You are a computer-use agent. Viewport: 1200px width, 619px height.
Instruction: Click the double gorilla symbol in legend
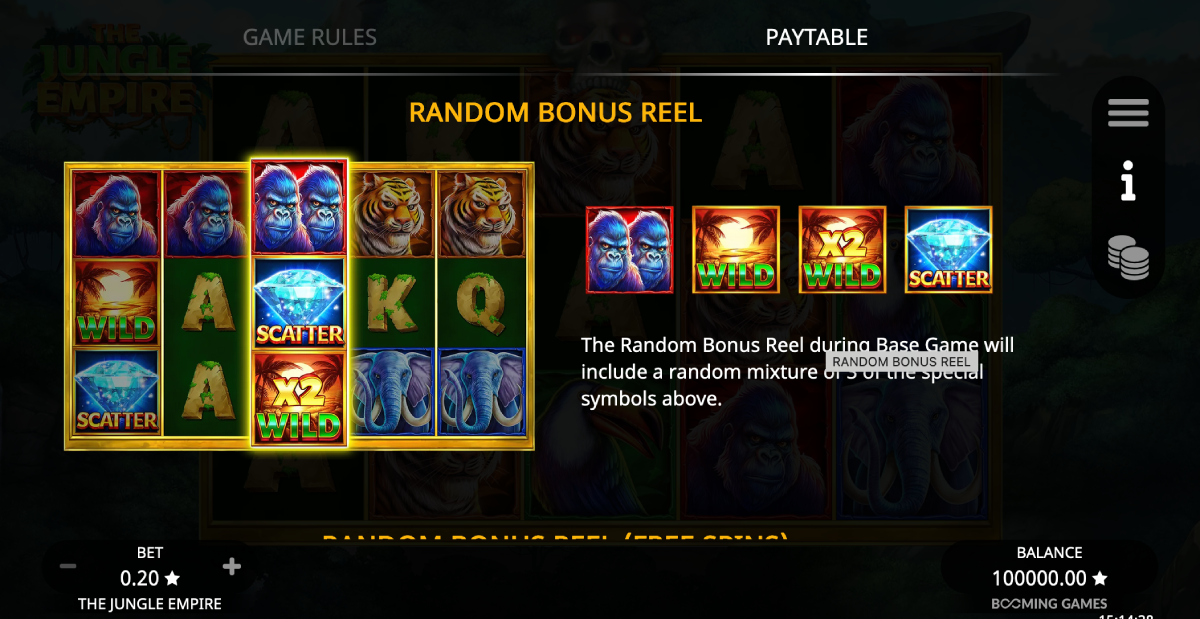[630, 250]
